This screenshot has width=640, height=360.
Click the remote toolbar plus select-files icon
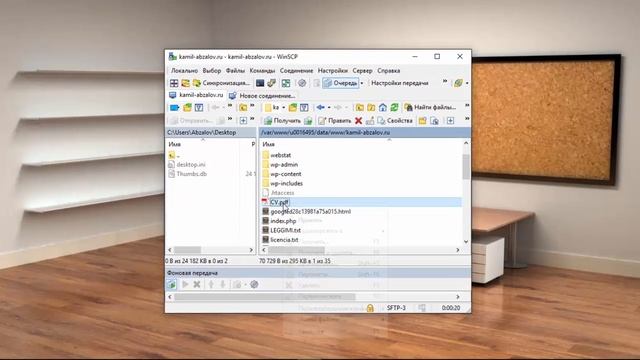[450, 120]
